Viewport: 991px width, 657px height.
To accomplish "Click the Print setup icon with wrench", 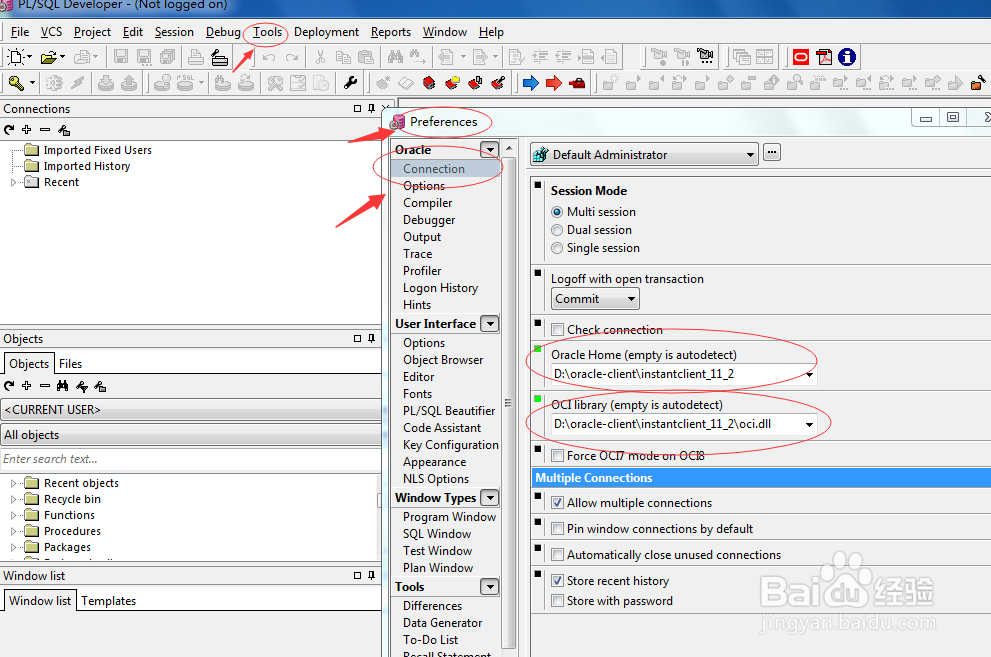I will [219, 57].
